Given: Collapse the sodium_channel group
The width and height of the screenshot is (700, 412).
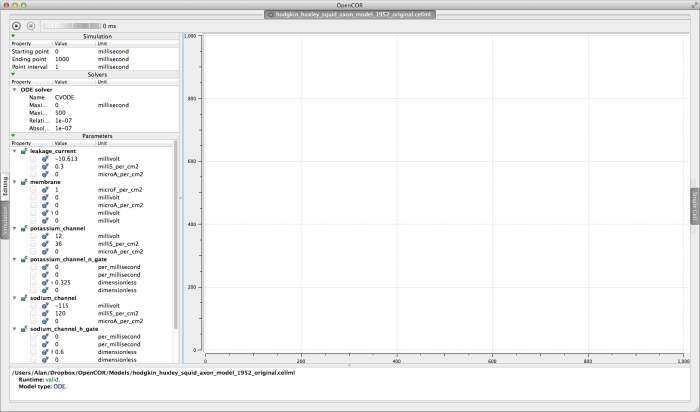Looking at the screenshot, I should coord(14,297).
